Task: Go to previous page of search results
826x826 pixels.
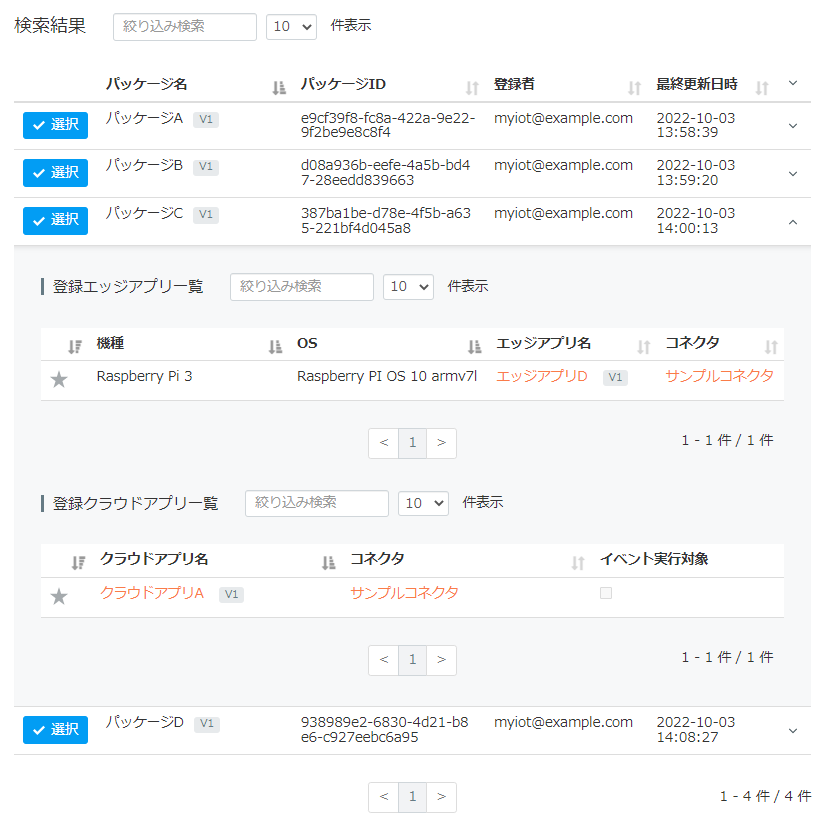Action: [x=384, y=797]
